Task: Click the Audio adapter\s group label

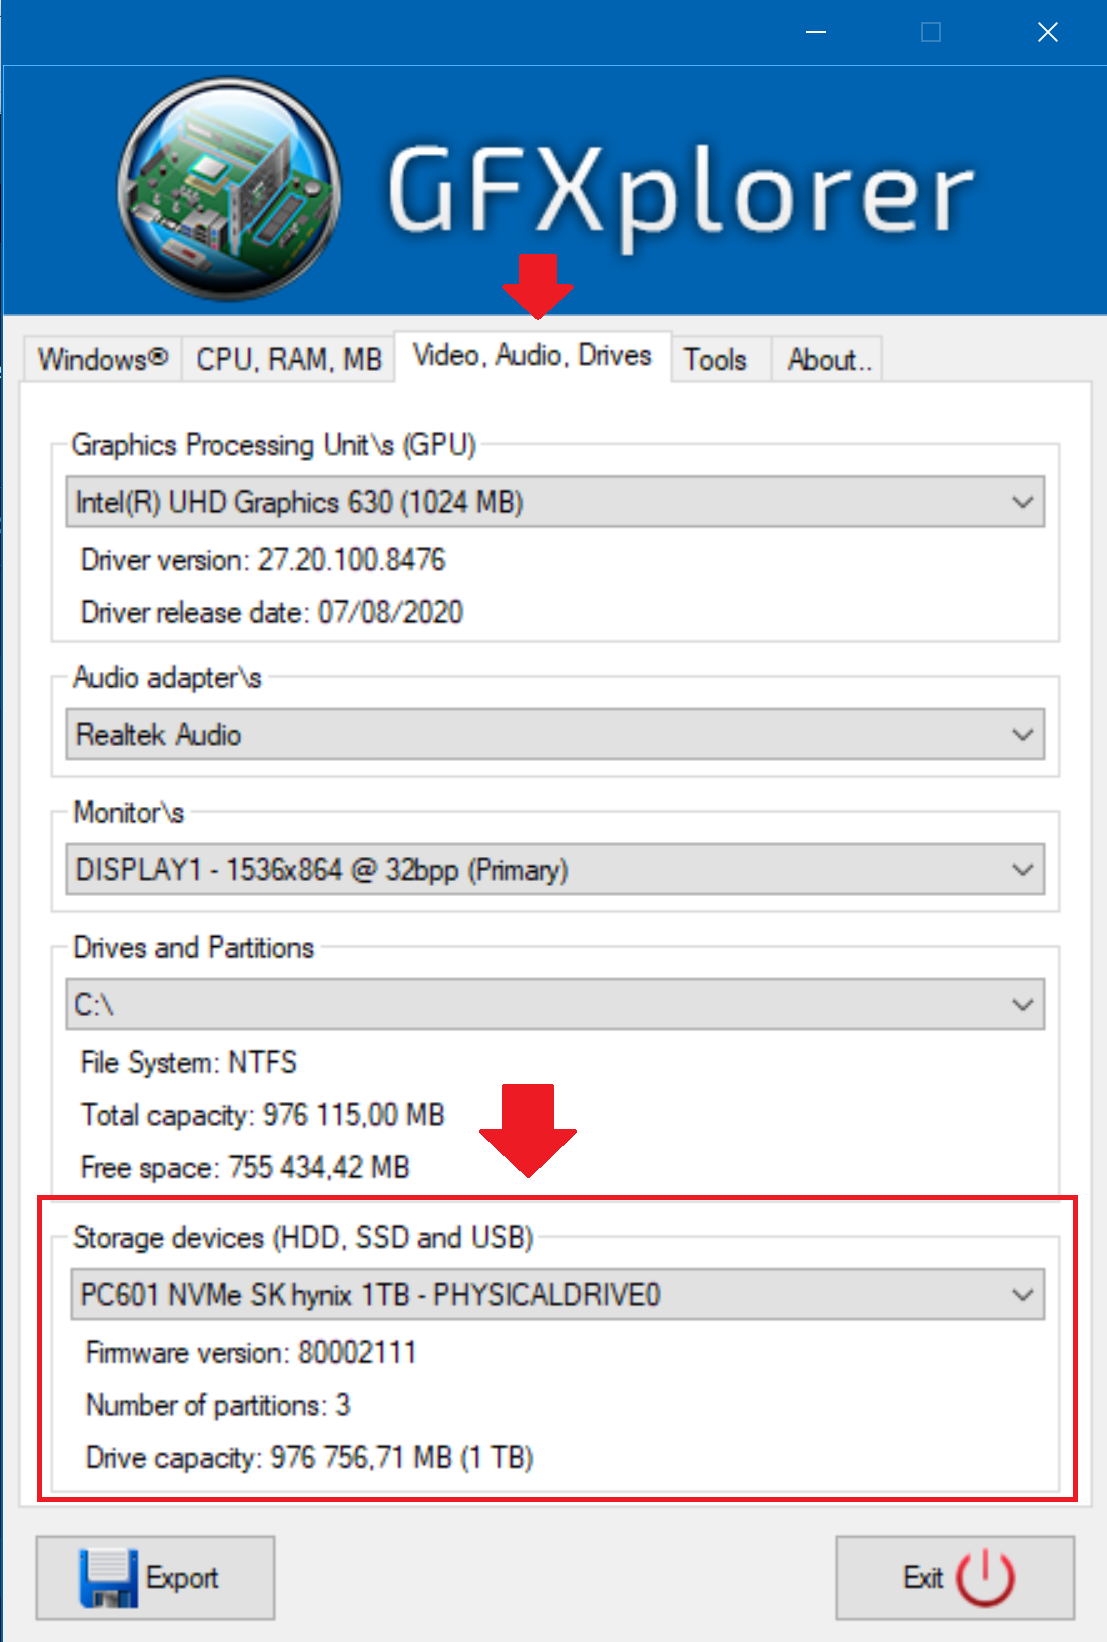Action: (x=167, y=678)
